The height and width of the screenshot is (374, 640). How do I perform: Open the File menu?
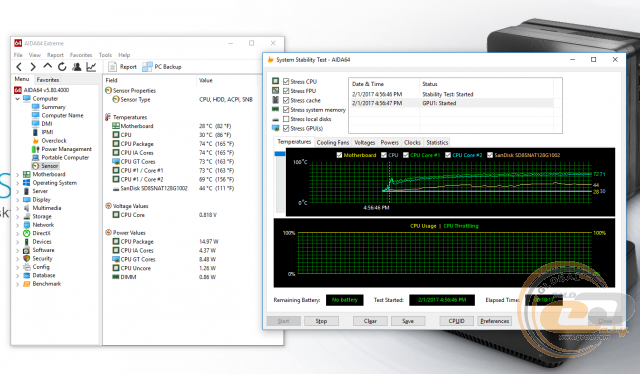(18, 55)
